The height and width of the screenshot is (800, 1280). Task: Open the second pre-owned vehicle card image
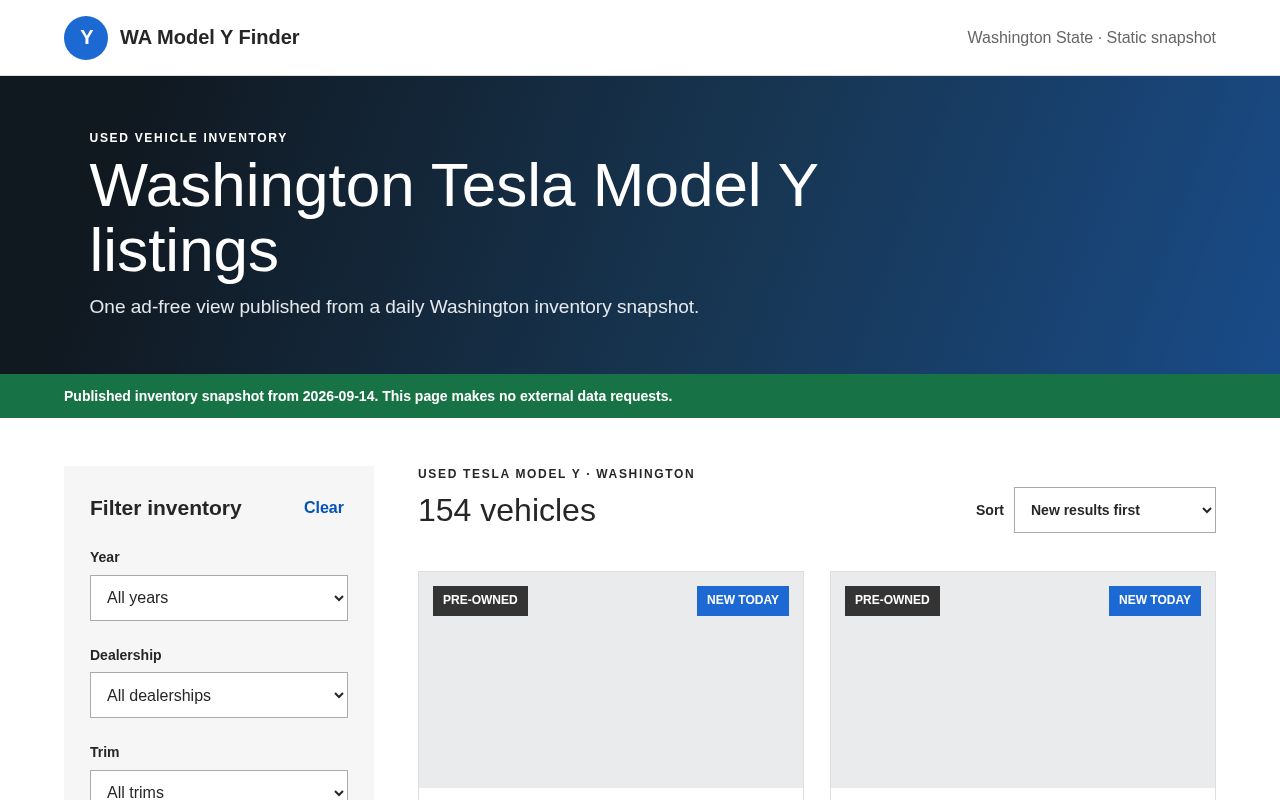coord(1023,680)
